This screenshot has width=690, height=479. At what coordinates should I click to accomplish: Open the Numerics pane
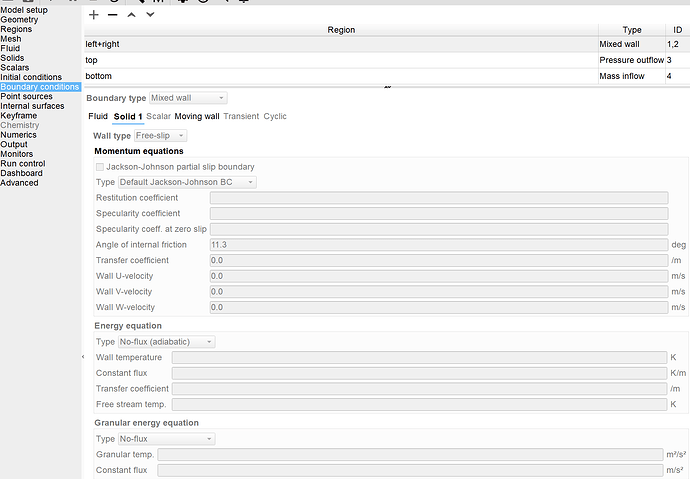[x=18, y=135]
